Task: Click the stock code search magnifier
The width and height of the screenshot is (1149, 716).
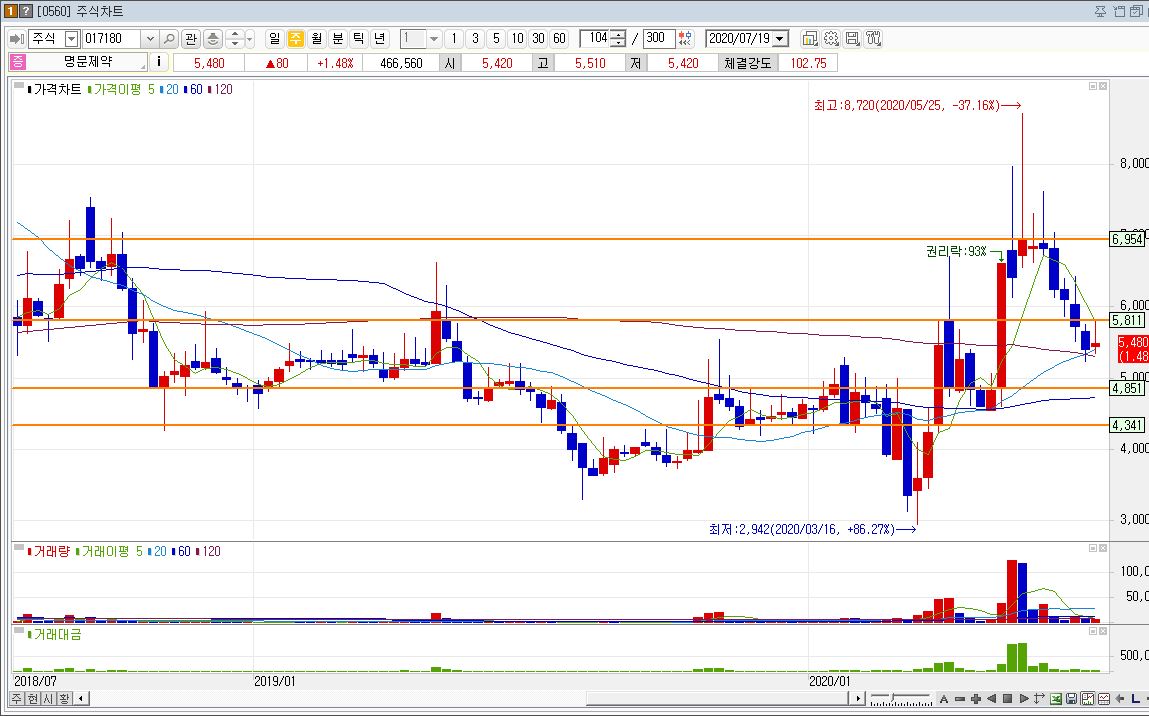Action: point(169,39)
